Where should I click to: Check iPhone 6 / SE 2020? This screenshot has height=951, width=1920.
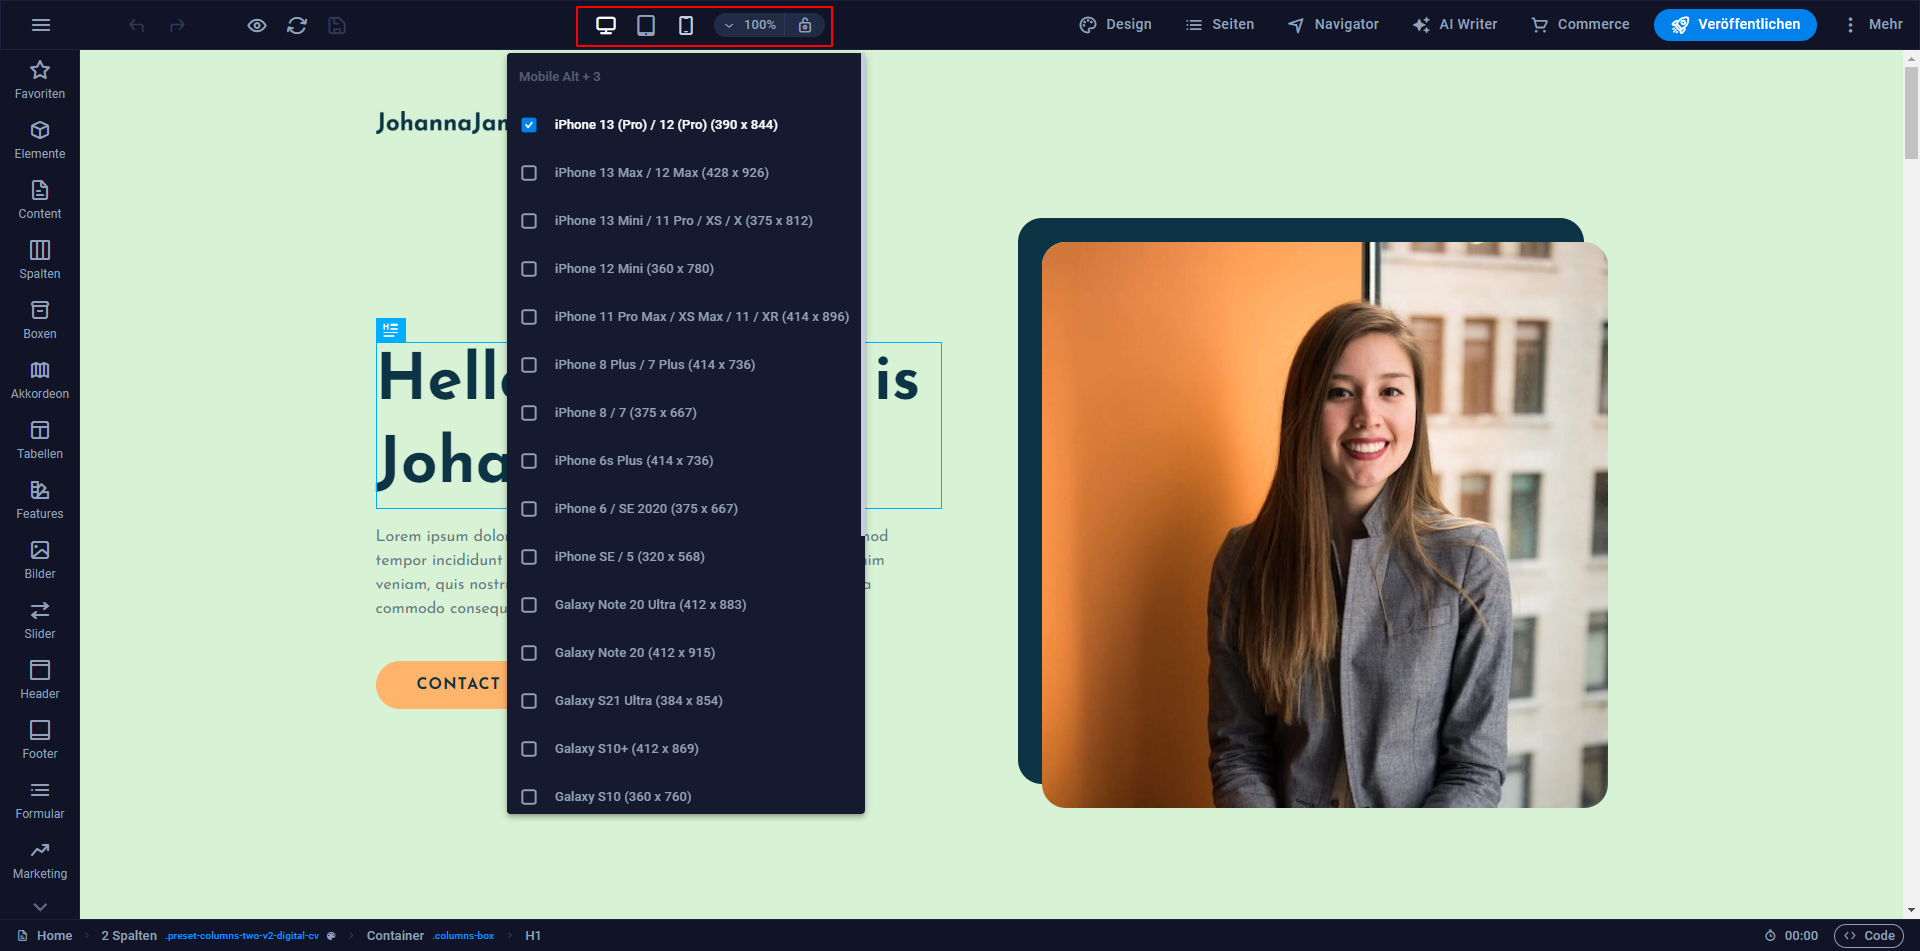click(529, 509)
